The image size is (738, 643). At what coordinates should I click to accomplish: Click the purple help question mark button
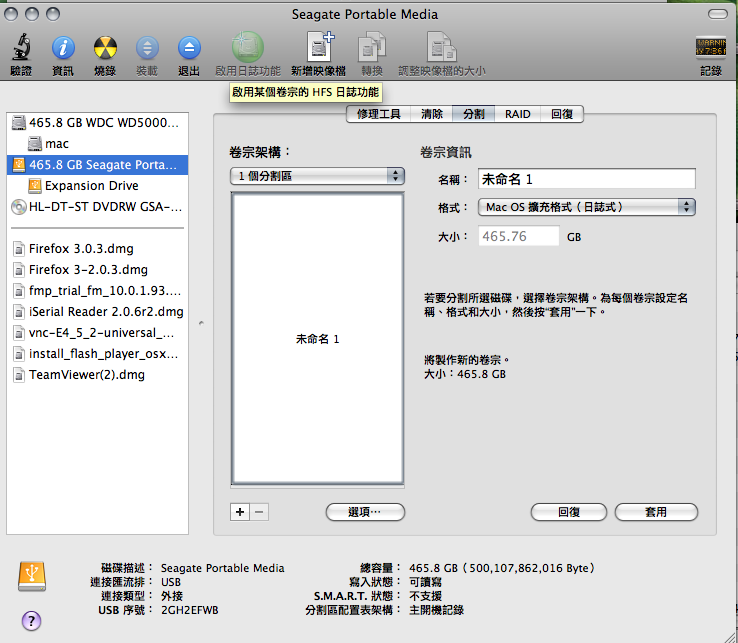pos(31,621)
